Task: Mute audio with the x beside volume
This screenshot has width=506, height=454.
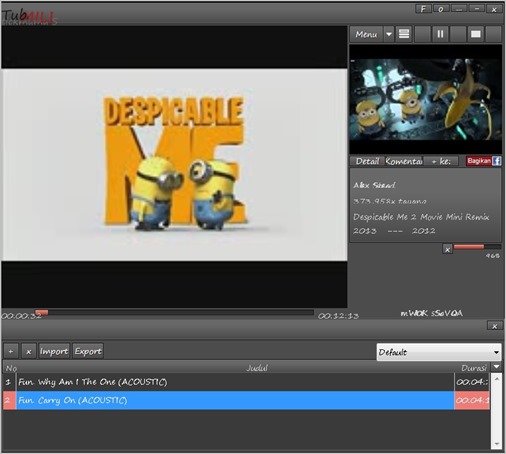Action: (447, 249)
